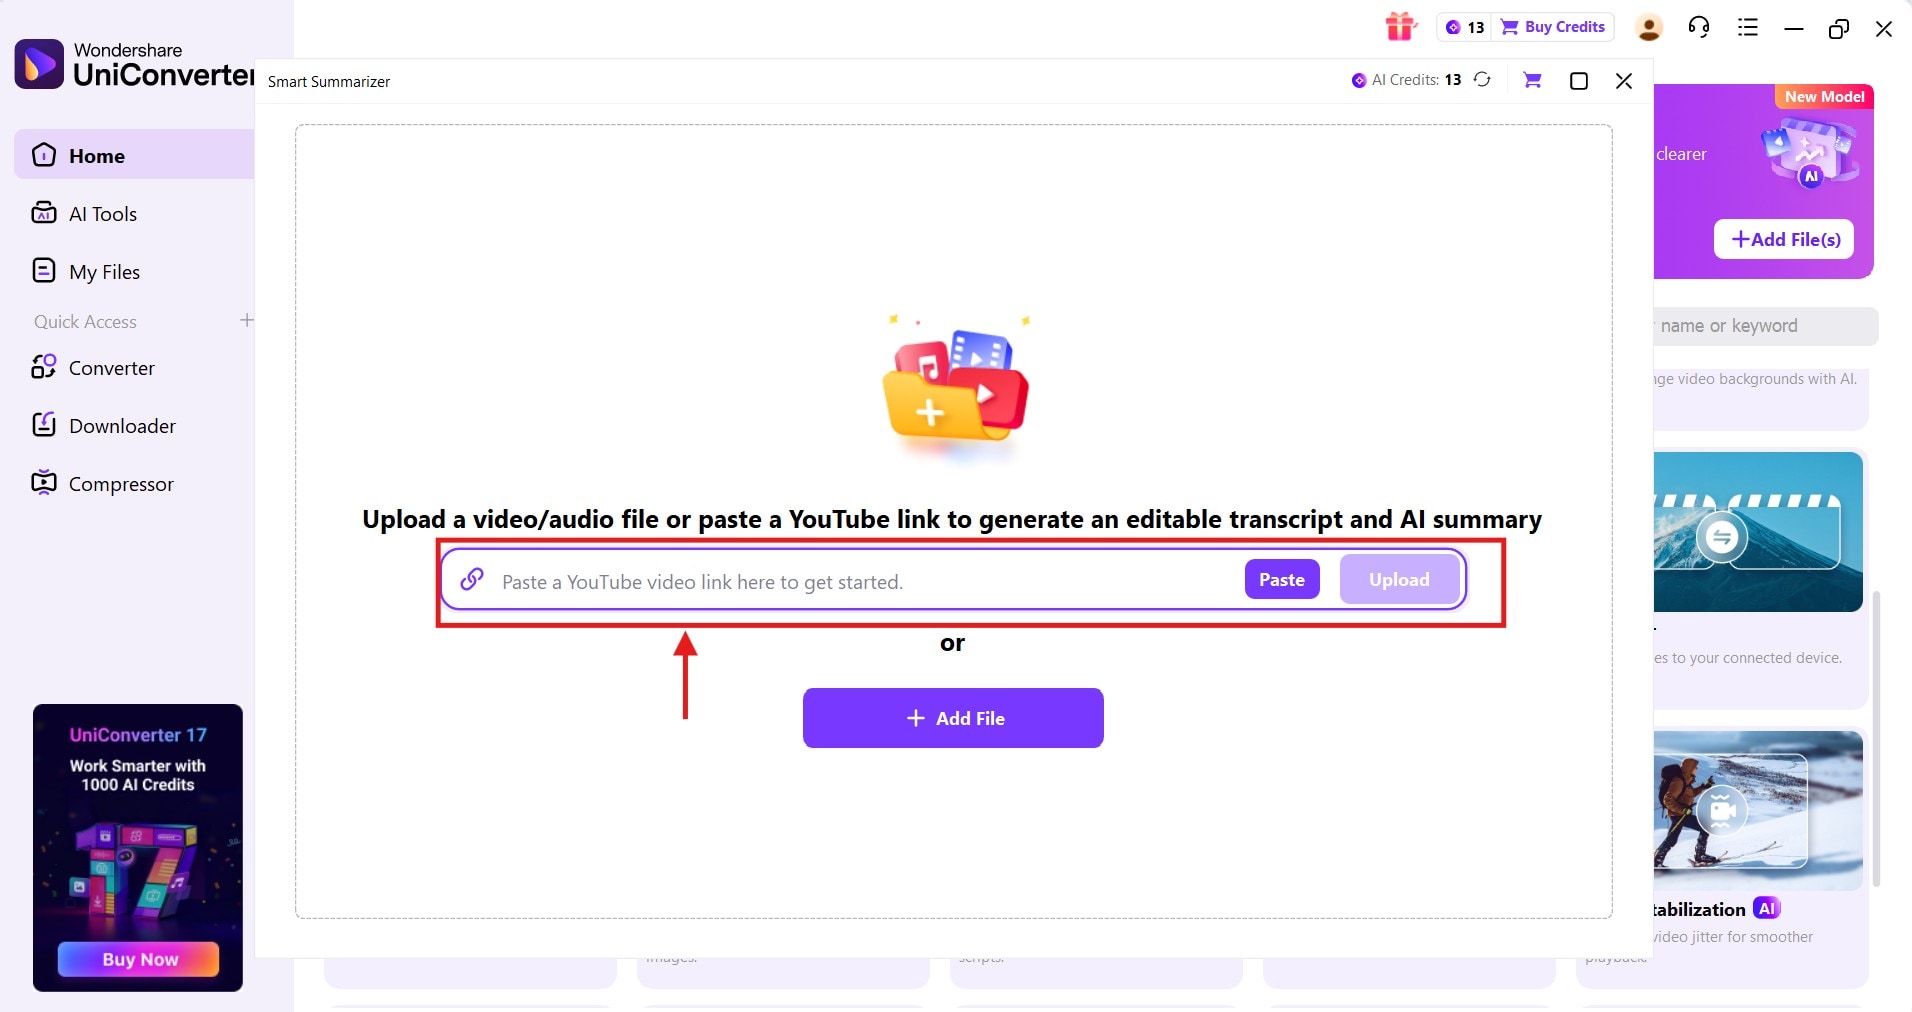Refresh the AI Credits balance
Viewport: 1912px width, 1012px height.
click(x=1482, y=79)
